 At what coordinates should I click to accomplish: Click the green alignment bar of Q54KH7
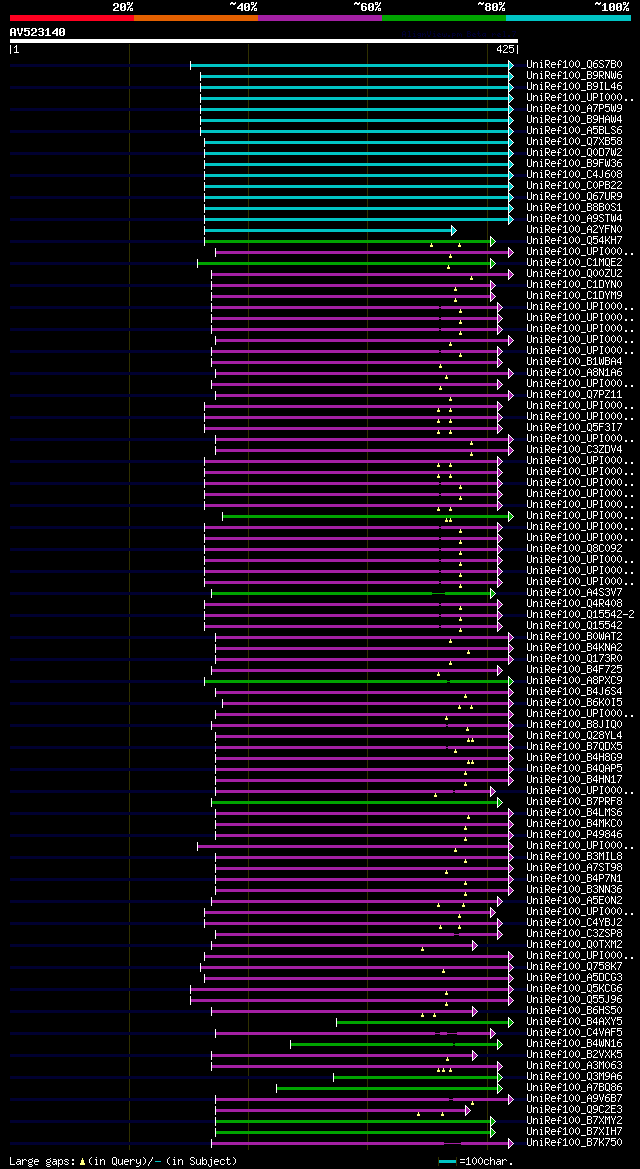tap(350, 242)
